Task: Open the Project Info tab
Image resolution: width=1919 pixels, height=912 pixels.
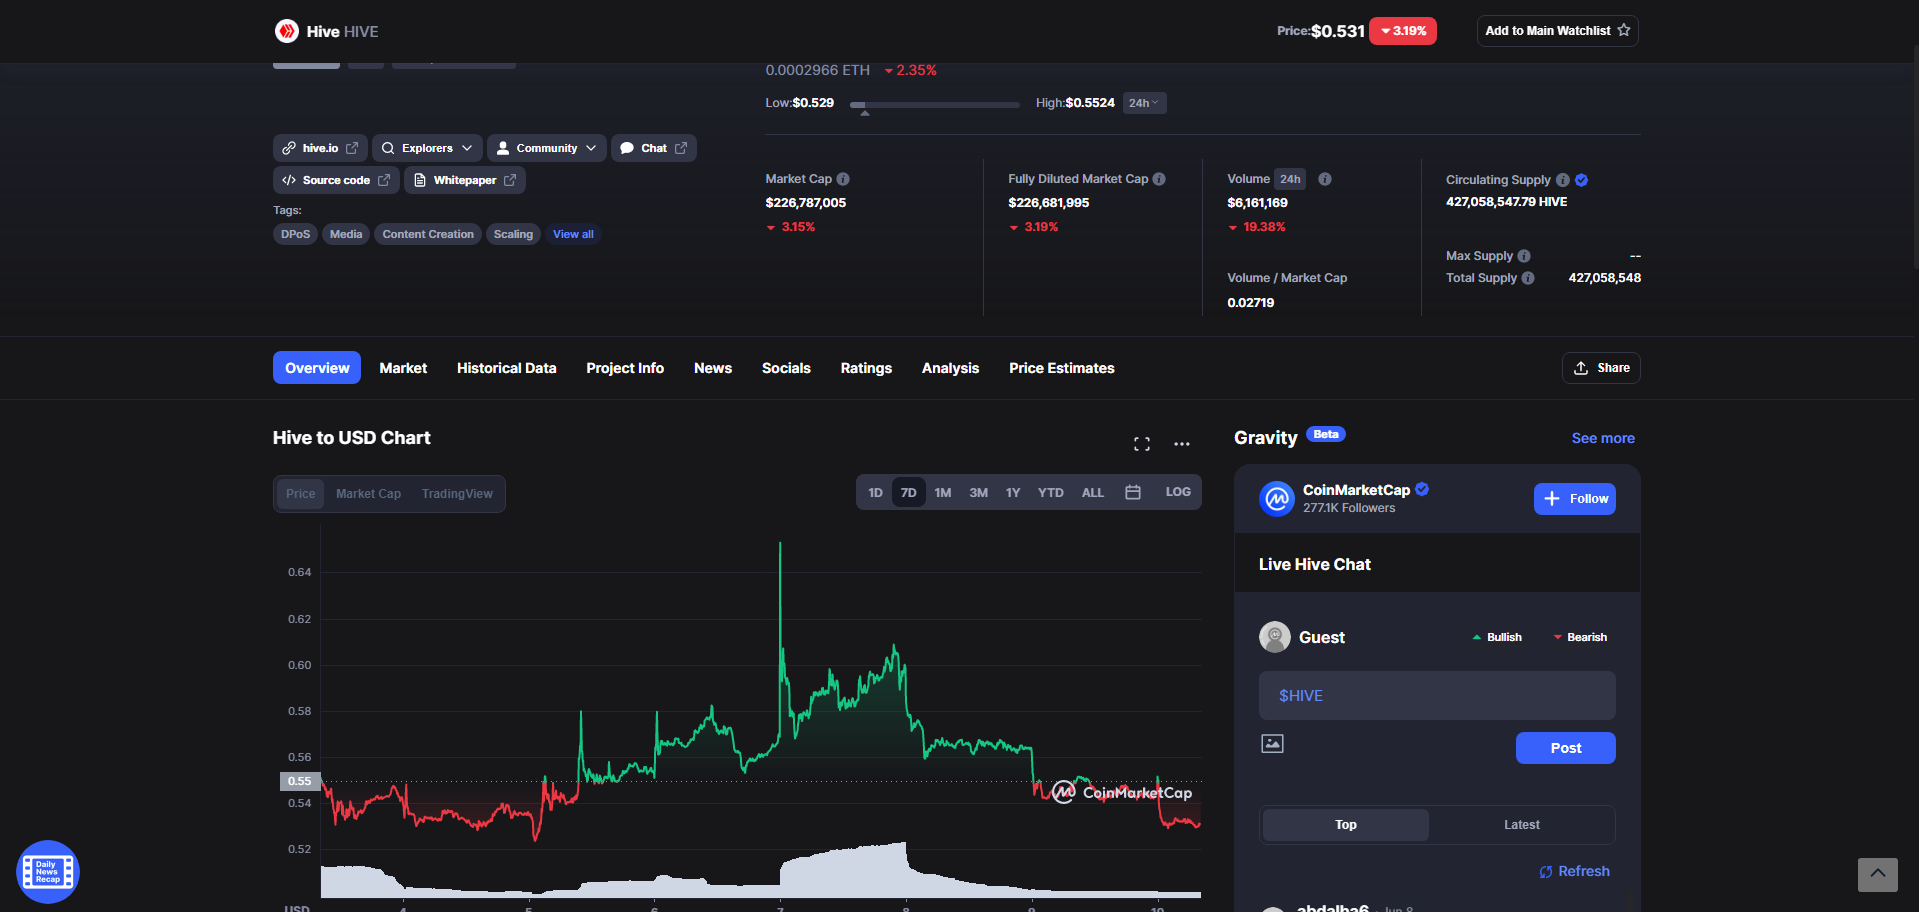Action: (x=625, y=368)
